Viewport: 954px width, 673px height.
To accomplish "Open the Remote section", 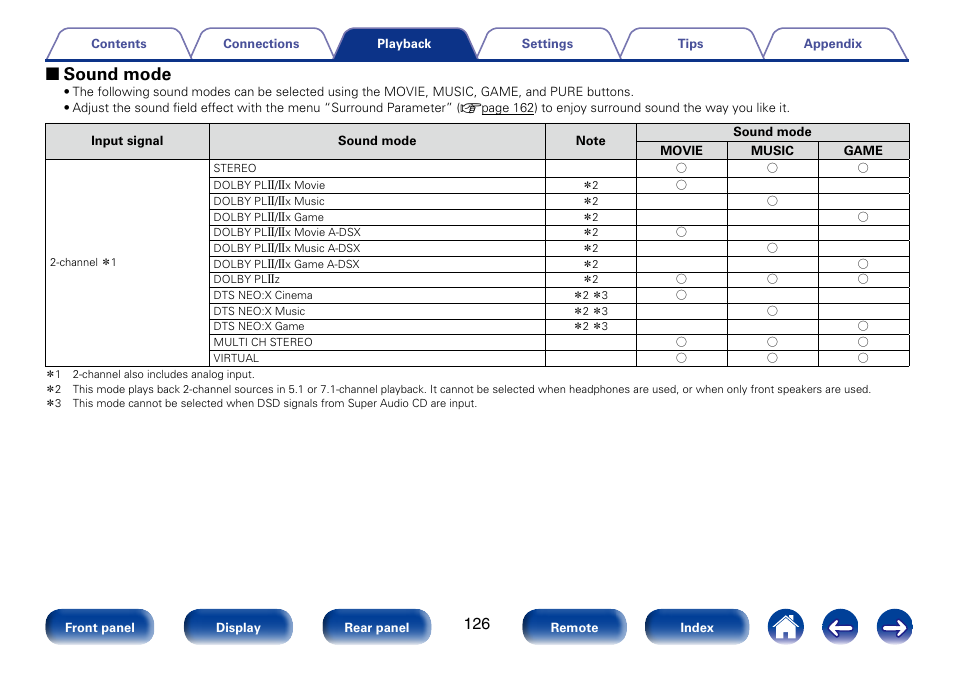I will (574, 627).
